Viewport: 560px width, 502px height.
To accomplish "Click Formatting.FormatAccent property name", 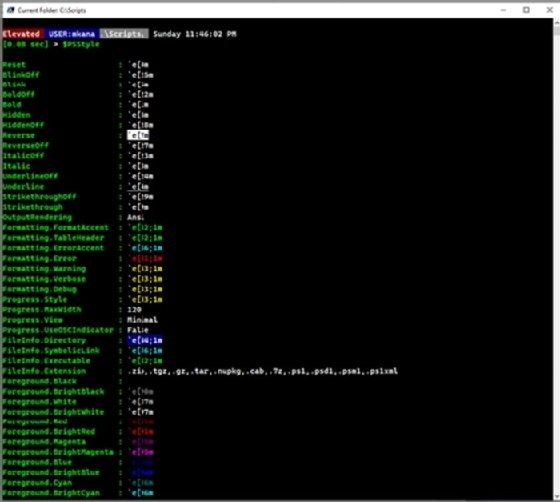I will 55,227.
